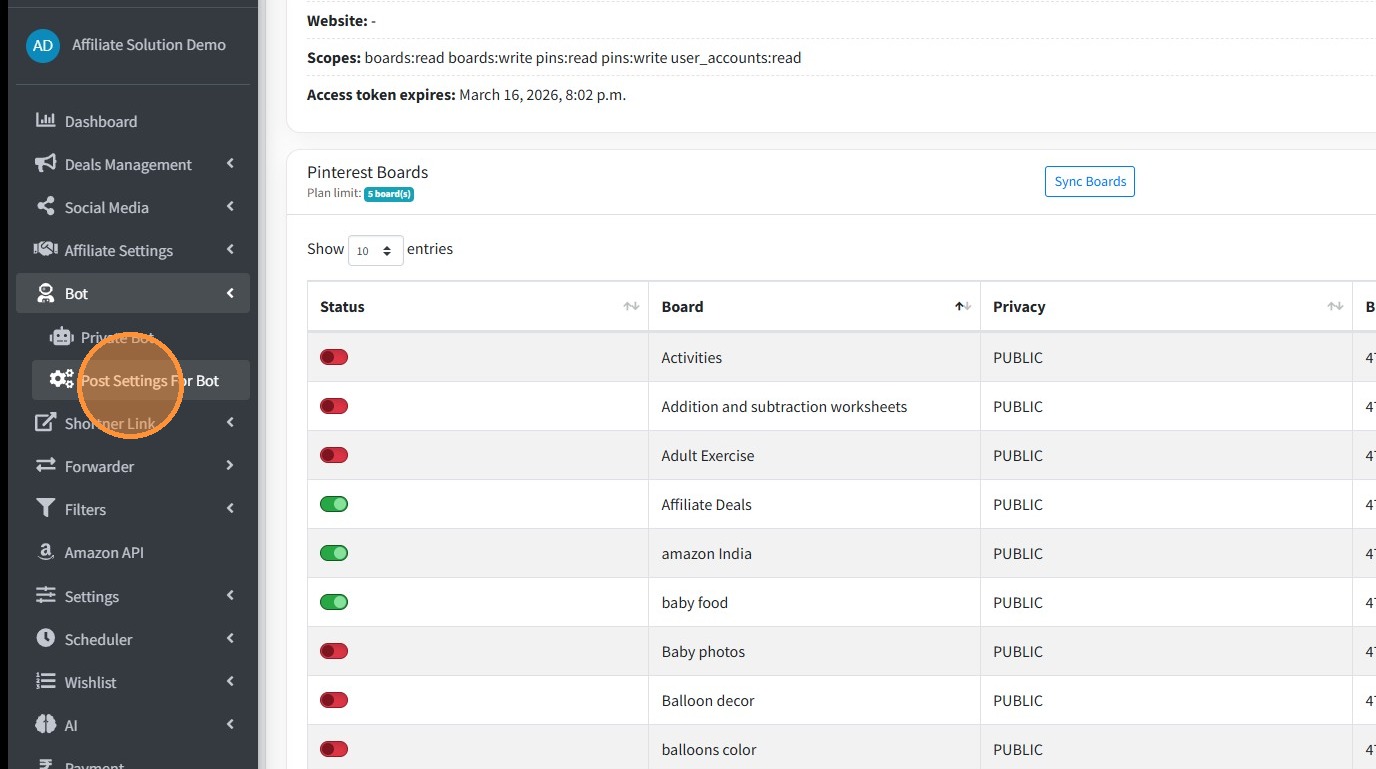The image size is (1376, 769).
Task: Click the Affiliate Solution Demo profile link
Action: (148, 45)
